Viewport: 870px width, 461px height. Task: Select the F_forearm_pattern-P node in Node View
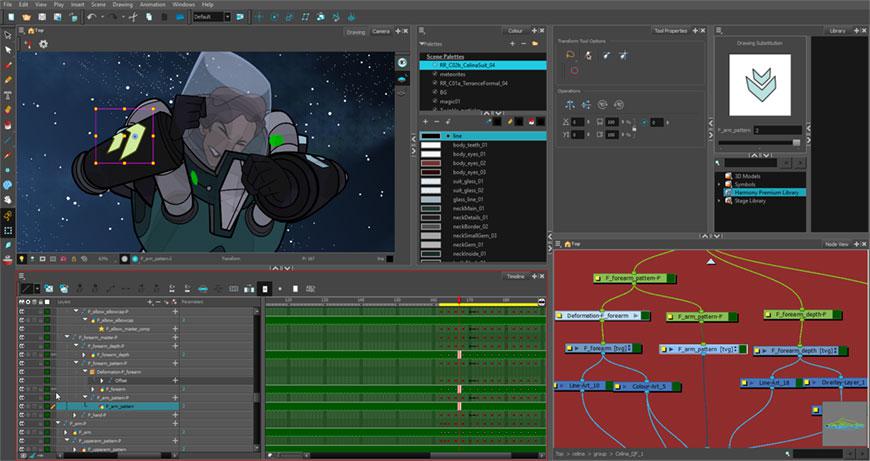click(x=634, y=278)
